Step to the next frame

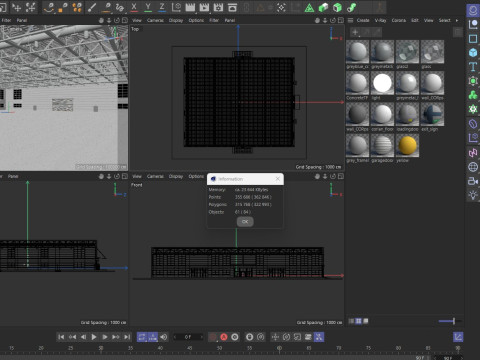[105, 337]
